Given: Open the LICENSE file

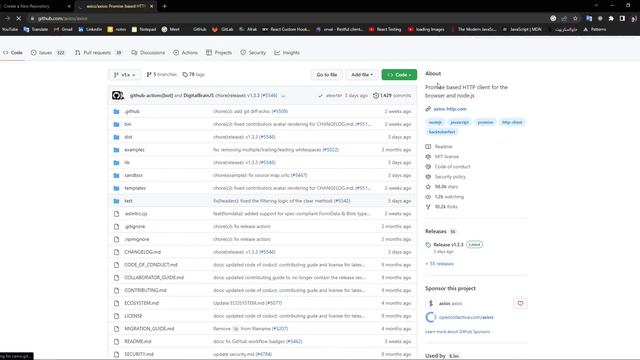Looking at the screenshot, I should [x=133, y=316].
